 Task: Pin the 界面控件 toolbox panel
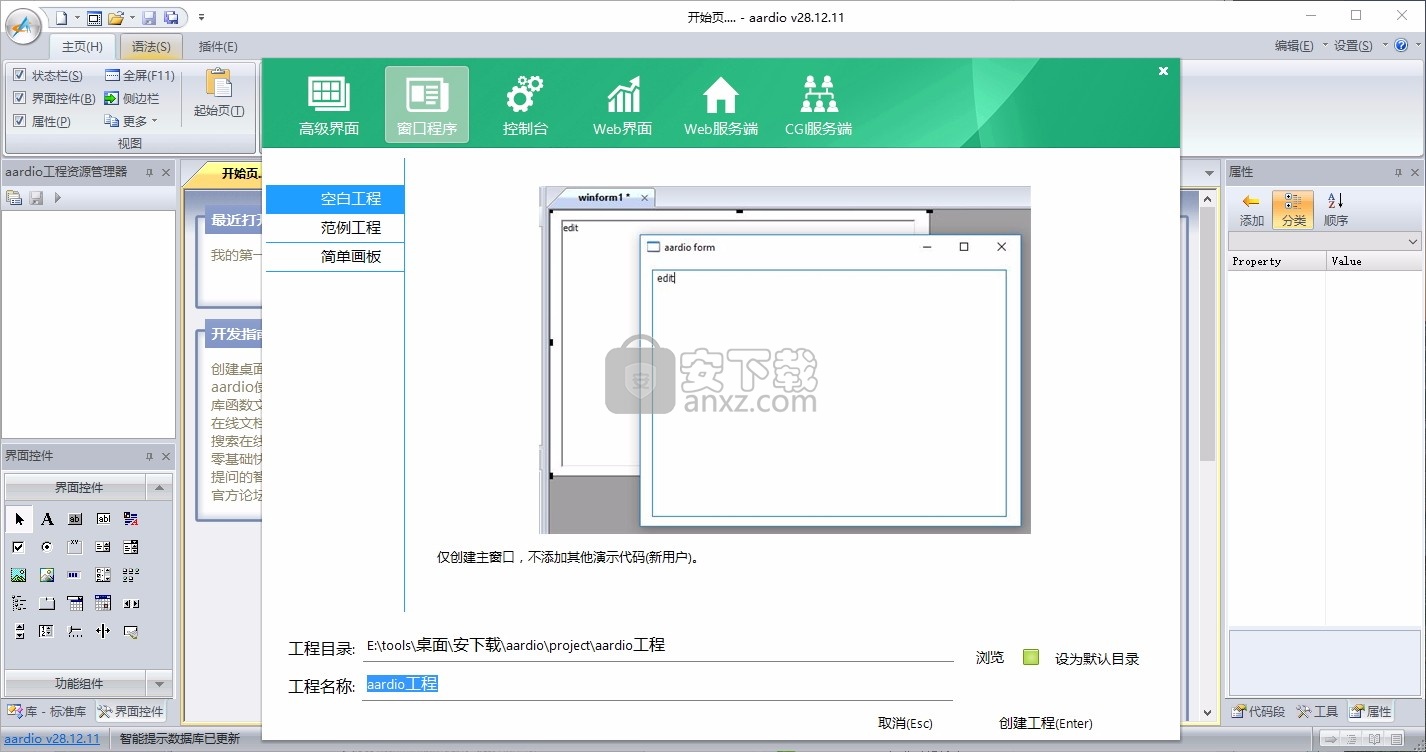pos(149,456)
